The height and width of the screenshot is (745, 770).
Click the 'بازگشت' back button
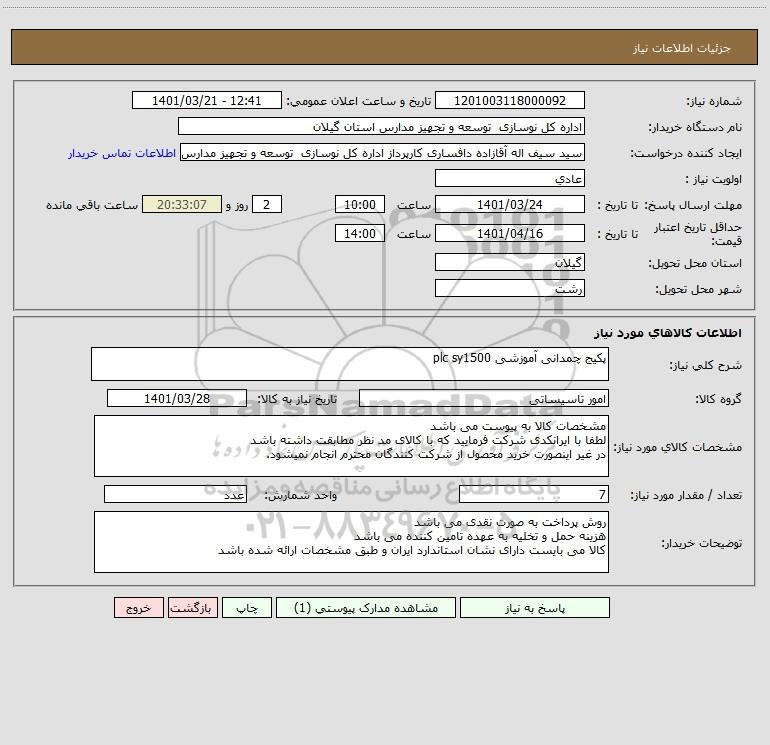[x=192, y=608]
